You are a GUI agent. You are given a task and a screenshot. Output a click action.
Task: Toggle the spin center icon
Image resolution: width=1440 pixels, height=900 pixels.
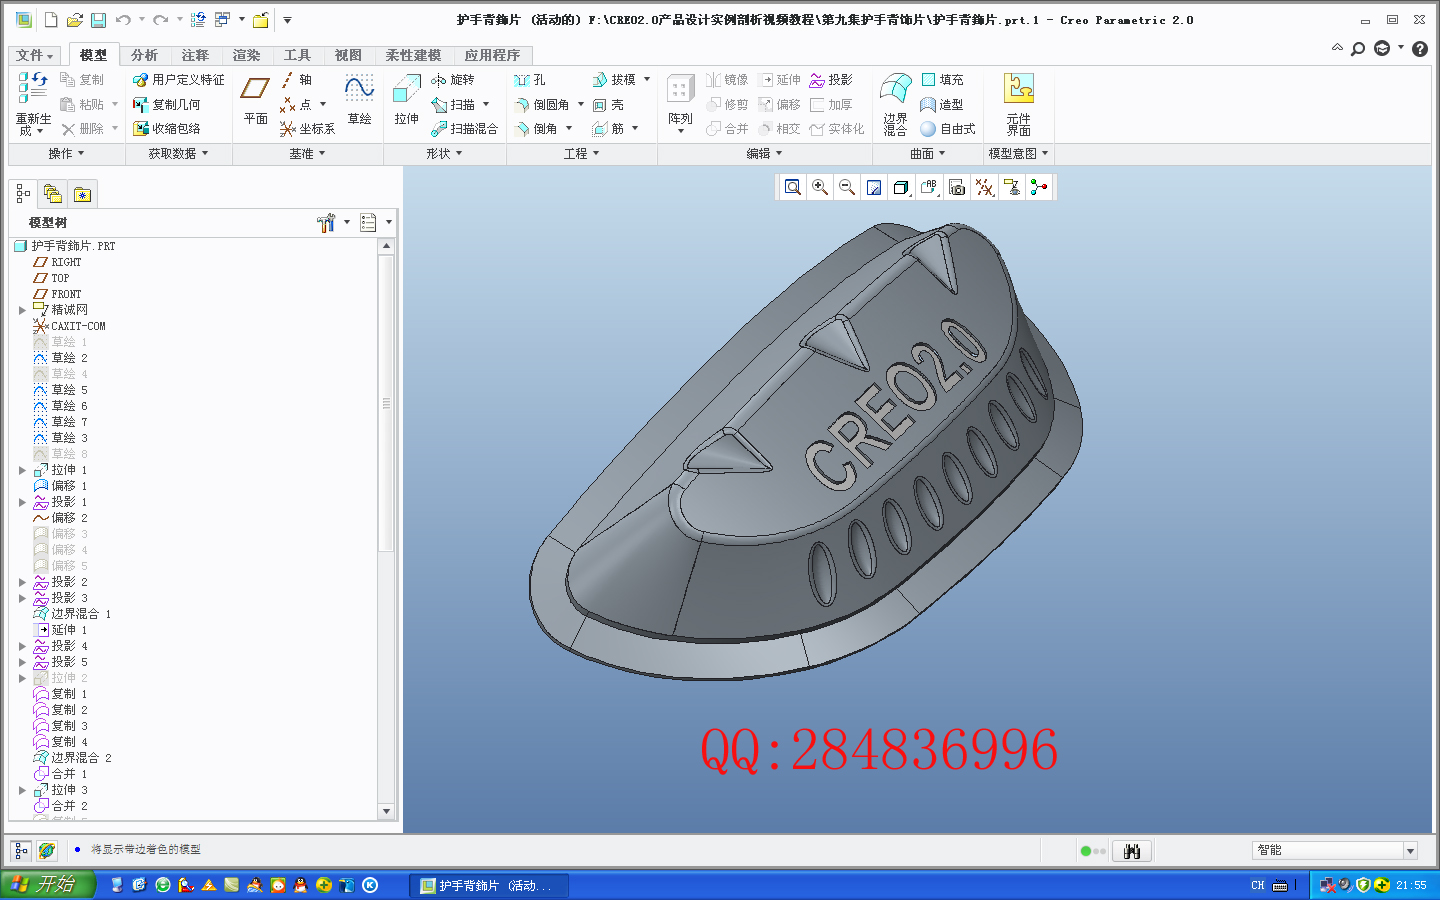coord(1039,187)
